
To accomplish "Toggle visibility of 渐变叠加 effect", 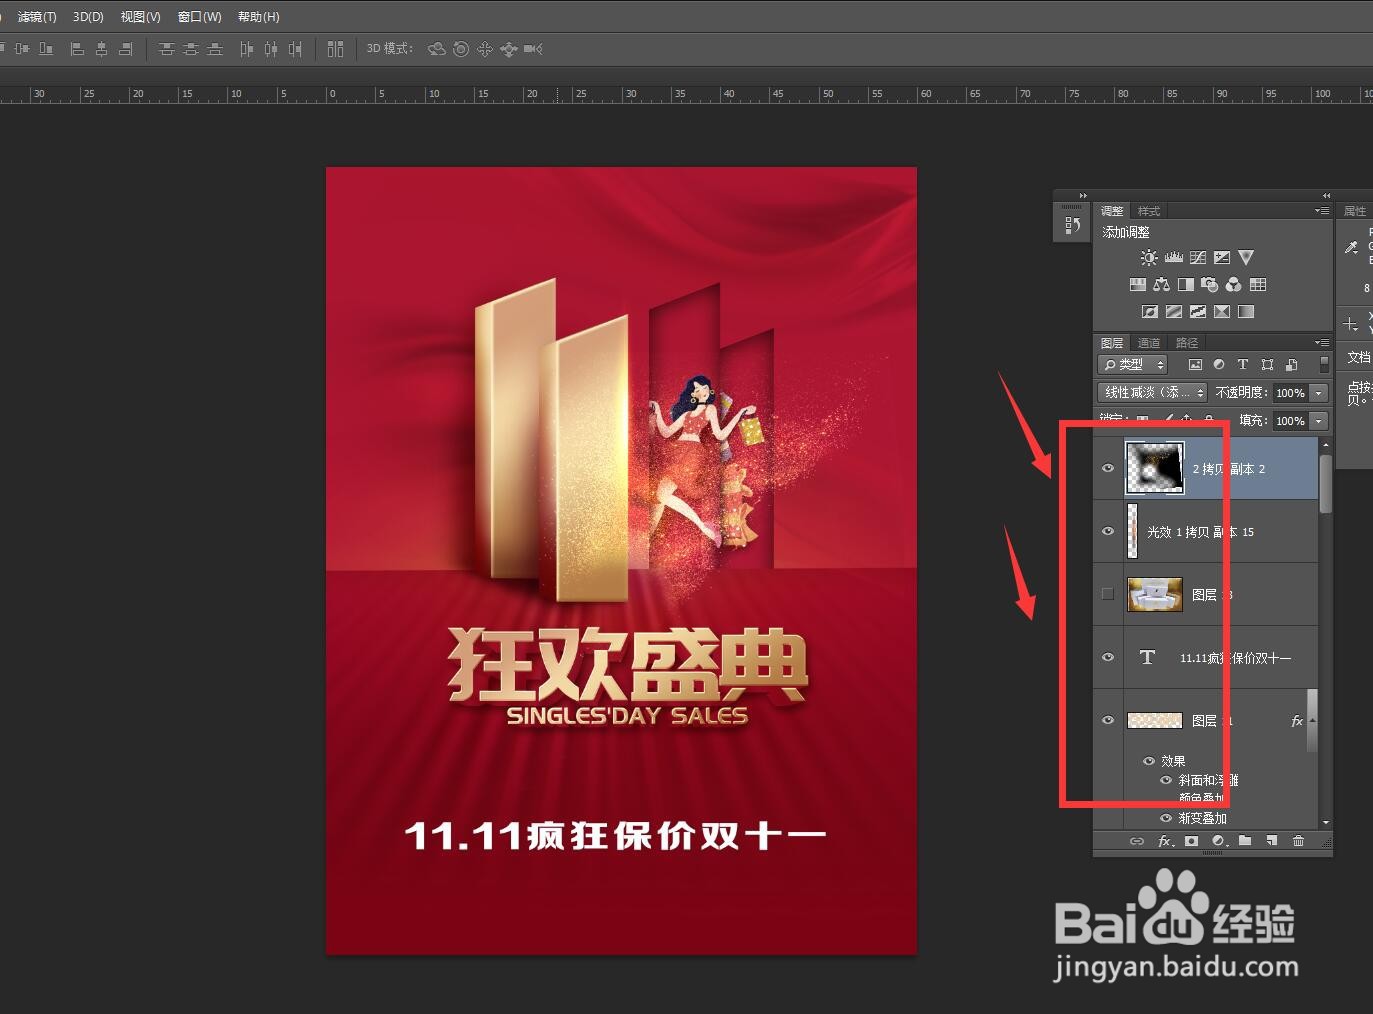I will (1166, 818).
